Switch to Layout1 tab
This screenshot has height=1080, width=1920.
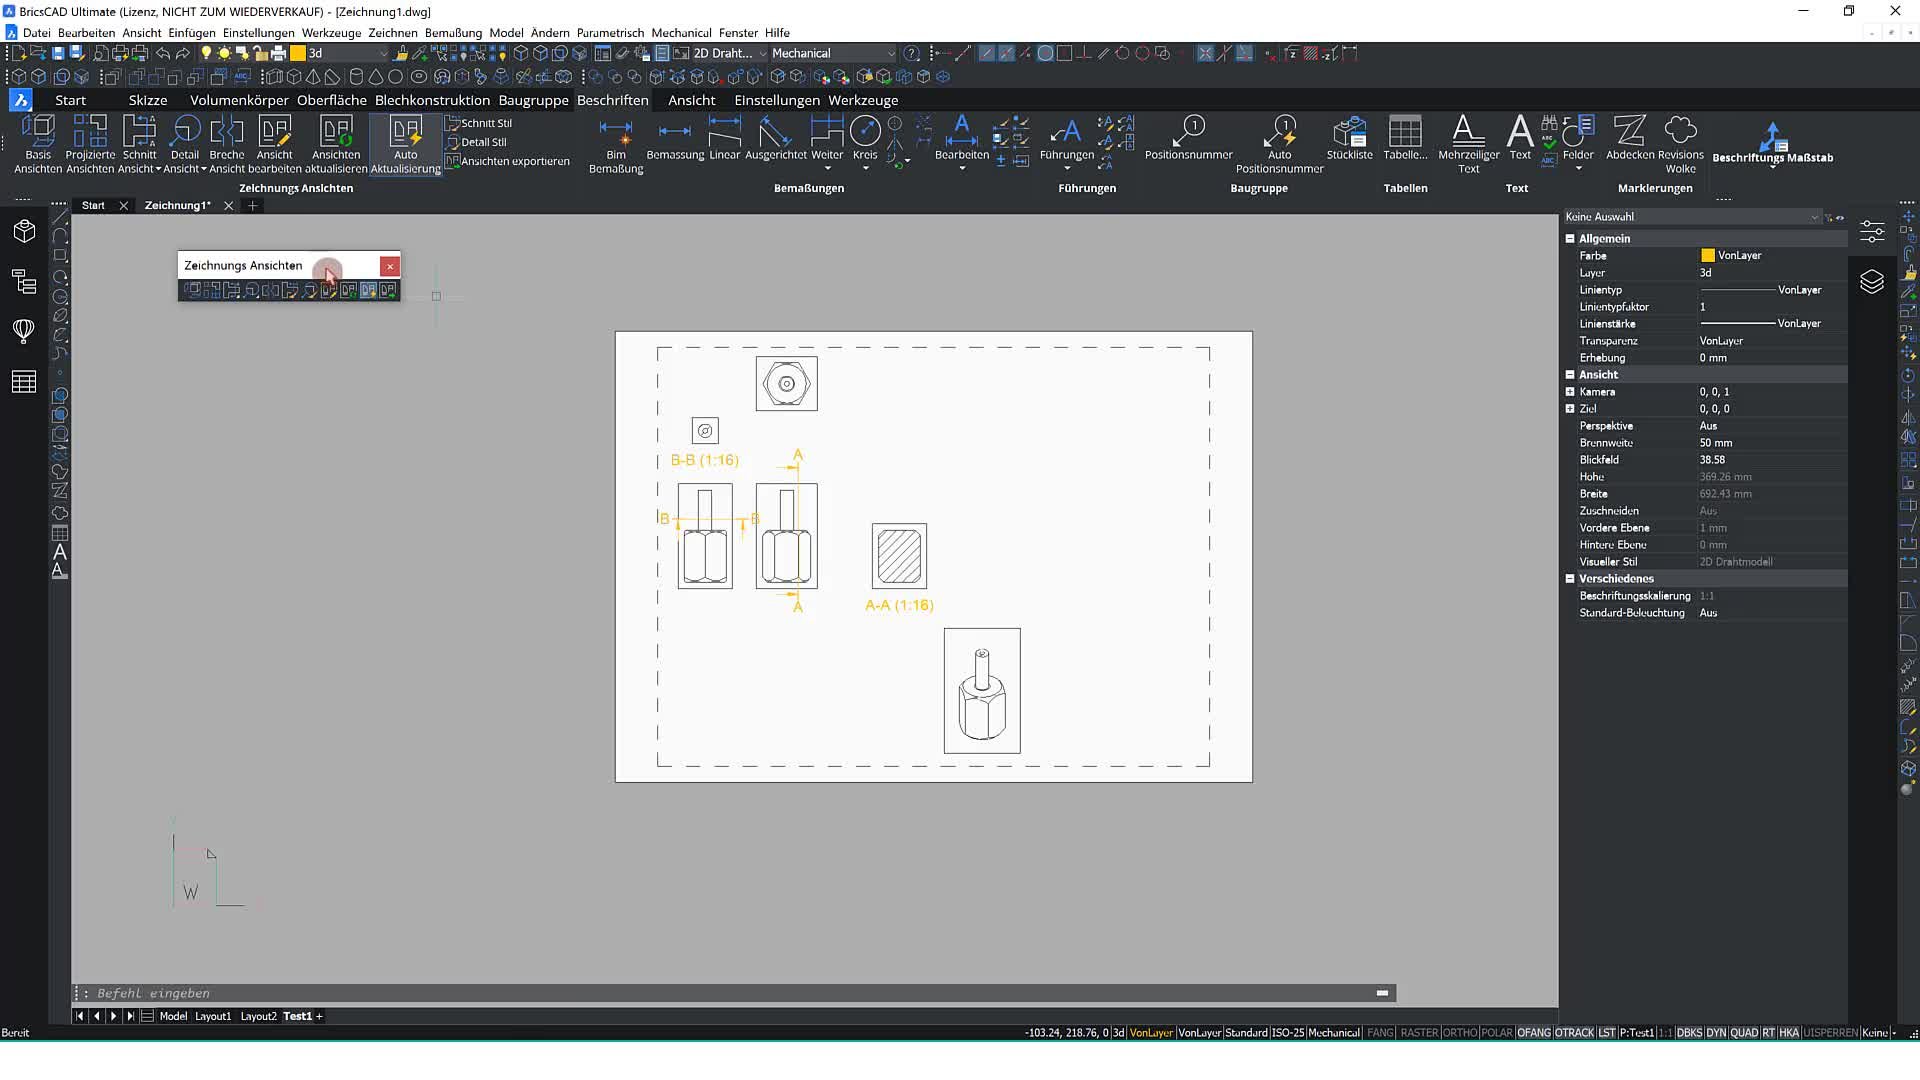(x=212, y=1016)
